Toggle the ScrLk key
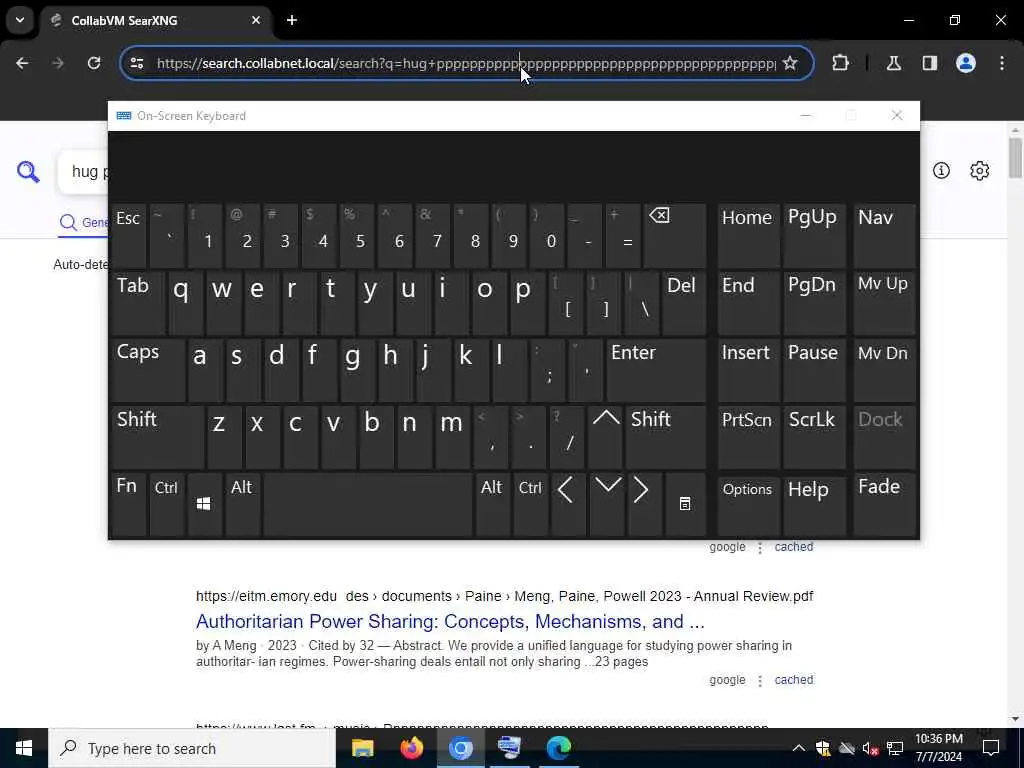1024x768 pixels. click(814, 436)
